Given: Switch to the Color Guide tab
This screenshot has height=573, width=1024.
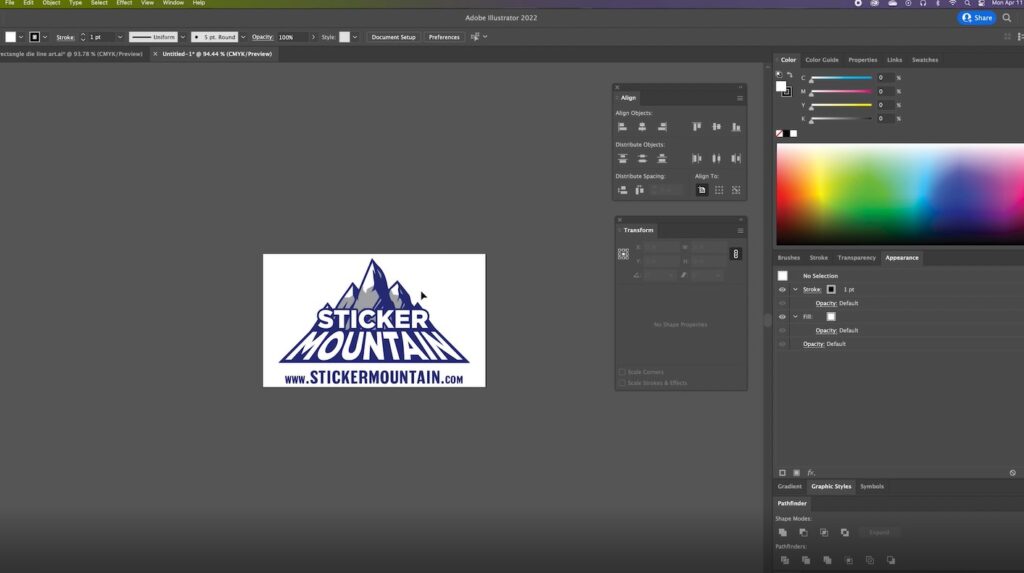Looking at the screenshot, I should (x=822, y=59).
